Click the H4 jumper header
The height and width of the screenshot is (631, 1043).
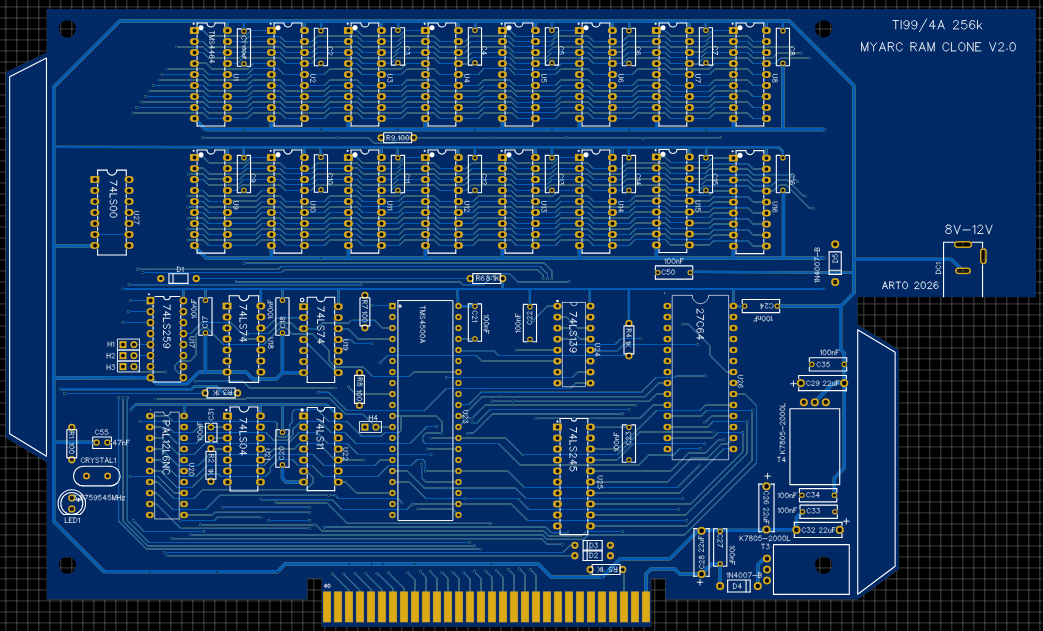[x=370, y=427]
